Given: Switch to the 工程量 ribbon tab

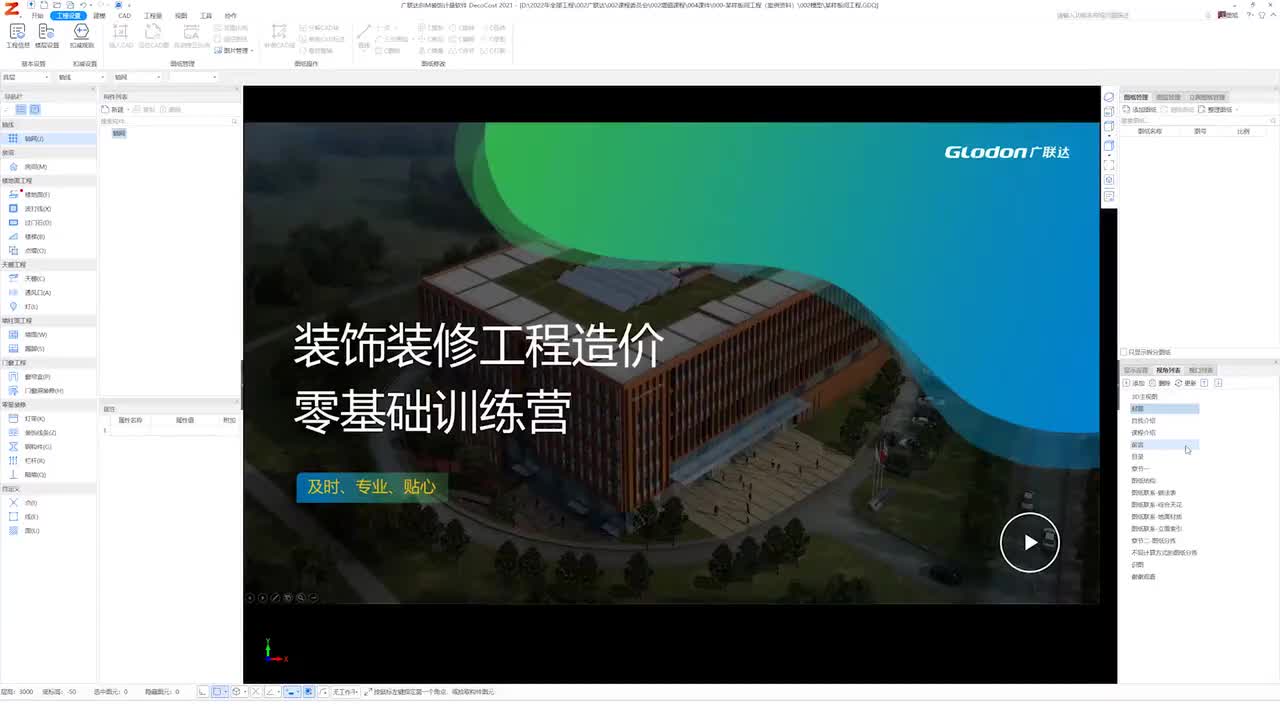Looking at the screenshot, I should pos(153,16).
